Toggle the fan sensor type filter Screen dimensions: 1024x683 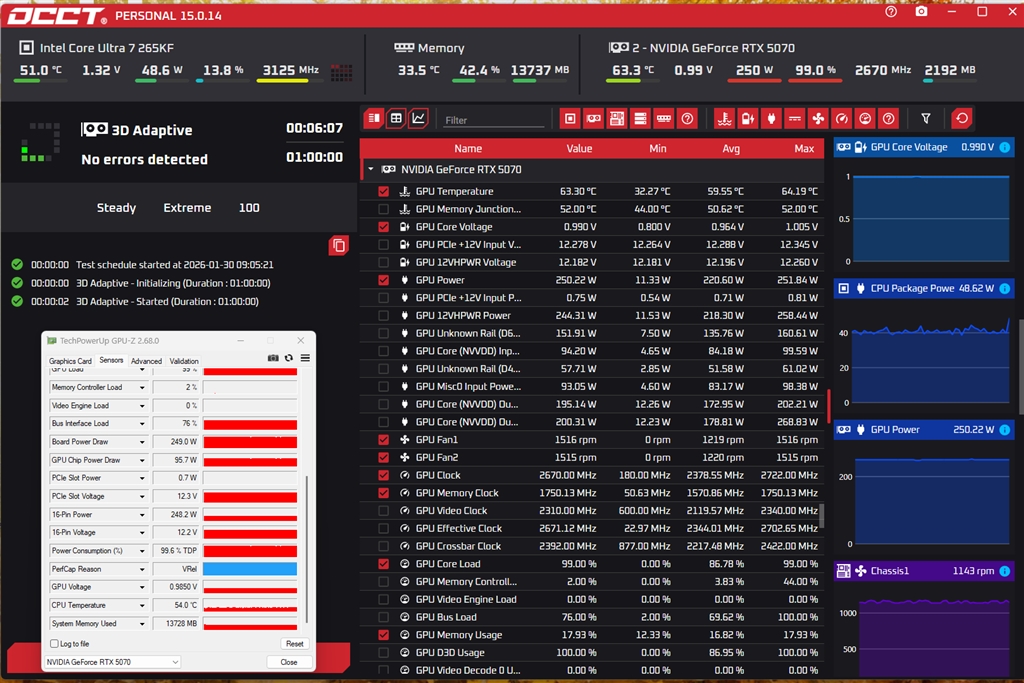[818, 118]
